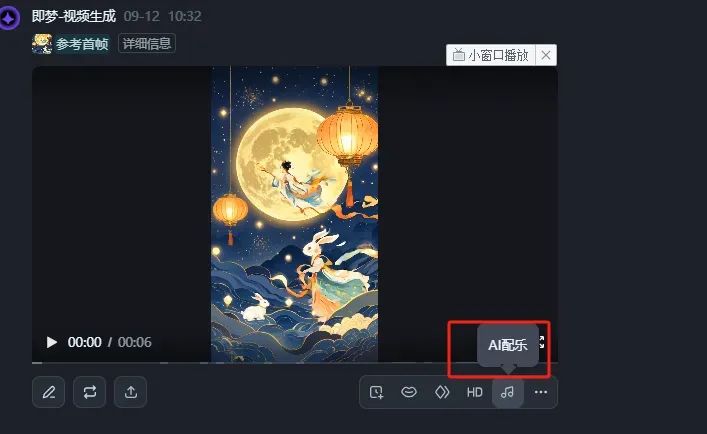Close the 小窗口播放 popup with X
This screenshot has width=707, height=434.
click(x=546, y=55)
